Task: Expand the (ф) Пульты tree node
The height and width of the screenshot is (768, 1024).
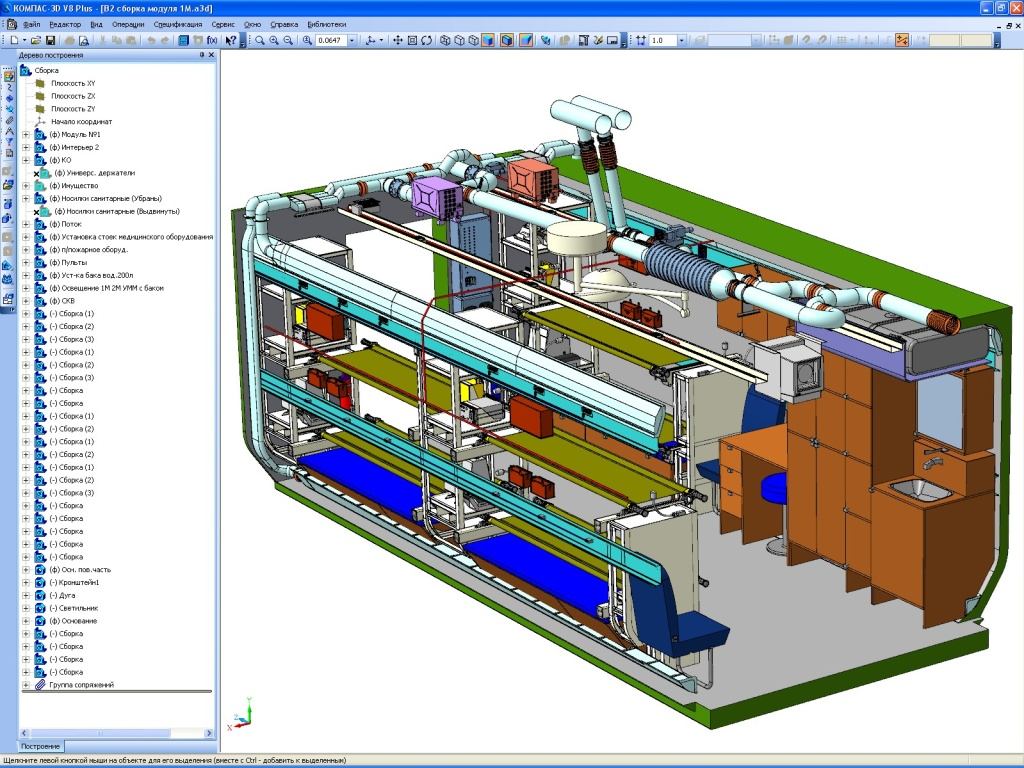Action: coord(25,262)
